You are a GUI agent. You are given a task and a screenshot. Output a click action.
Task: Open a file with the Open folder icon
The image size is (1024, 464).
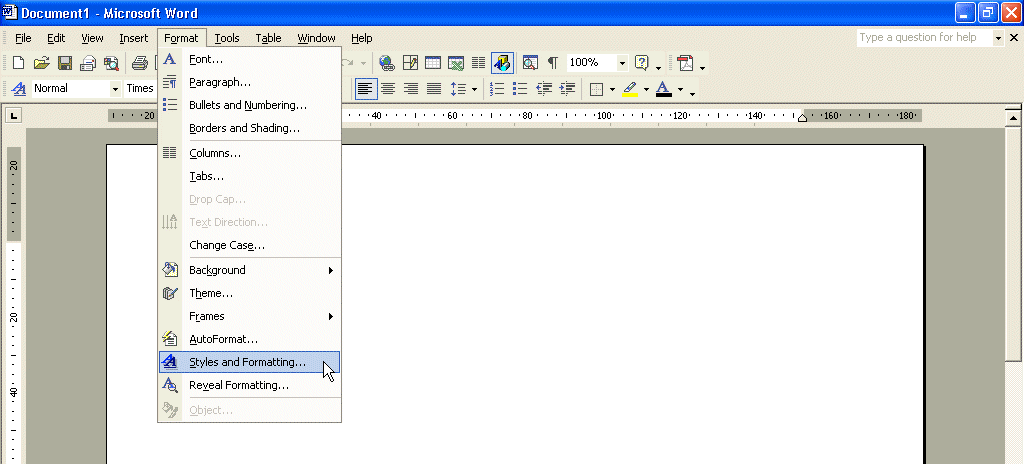[42, 63]
